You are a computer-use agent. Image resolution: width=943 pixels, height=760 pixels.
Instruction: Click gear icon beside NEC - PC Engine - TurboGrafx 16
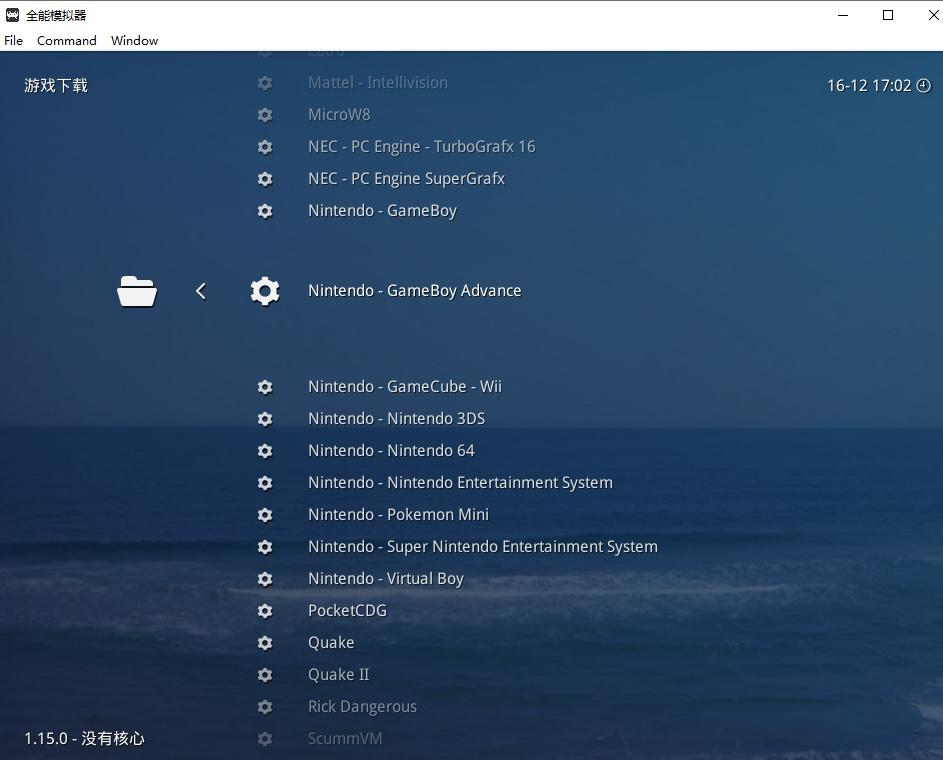265,147
